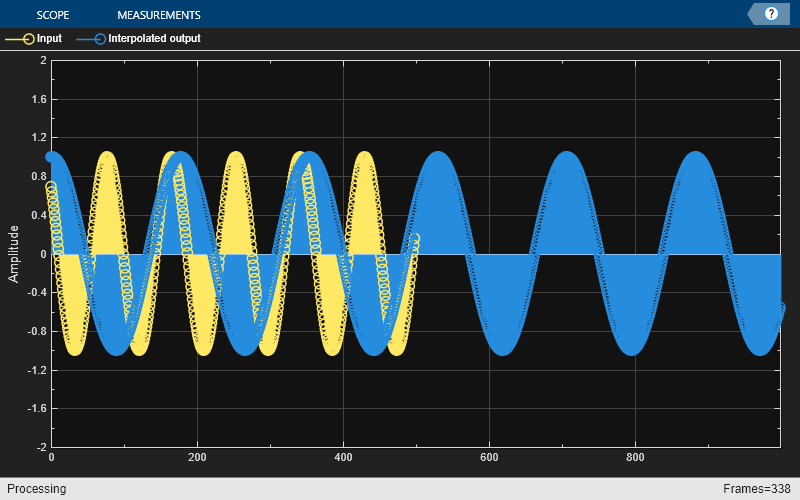
Task: Click the final blue sample at right edge
Action: point(780,308)
